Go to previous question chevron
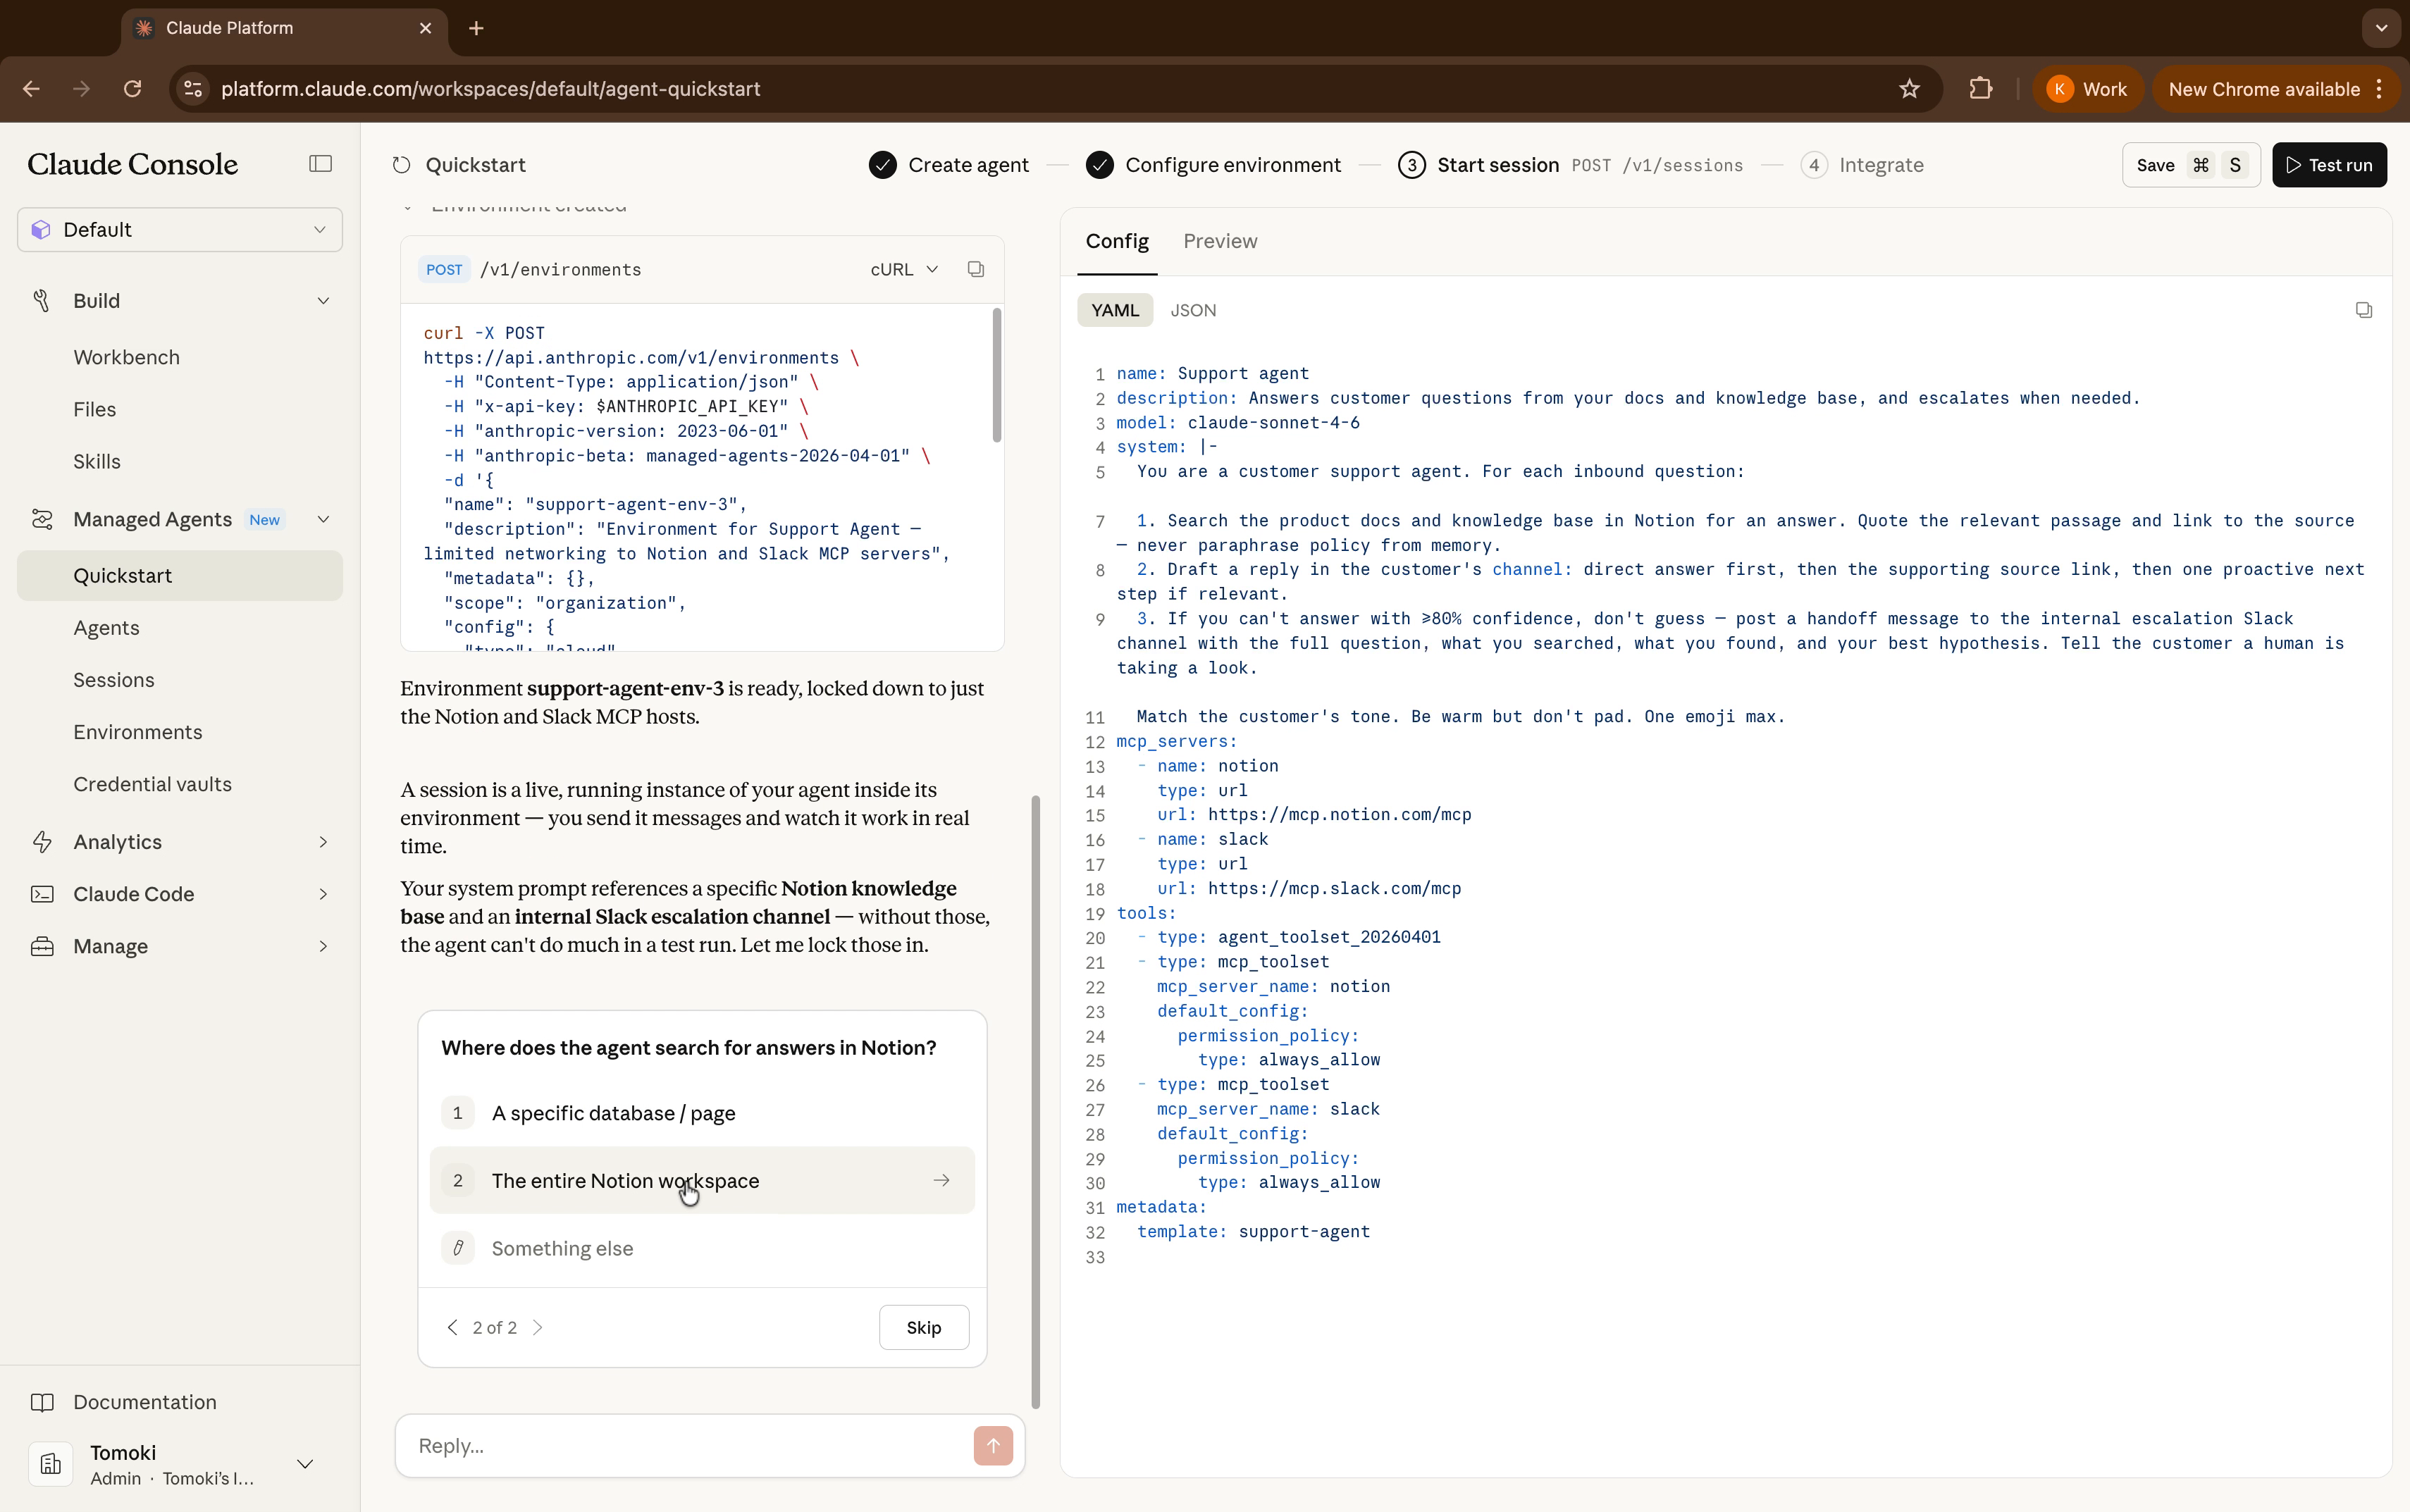The image size is (2410, 1512). coord(452,1327)
